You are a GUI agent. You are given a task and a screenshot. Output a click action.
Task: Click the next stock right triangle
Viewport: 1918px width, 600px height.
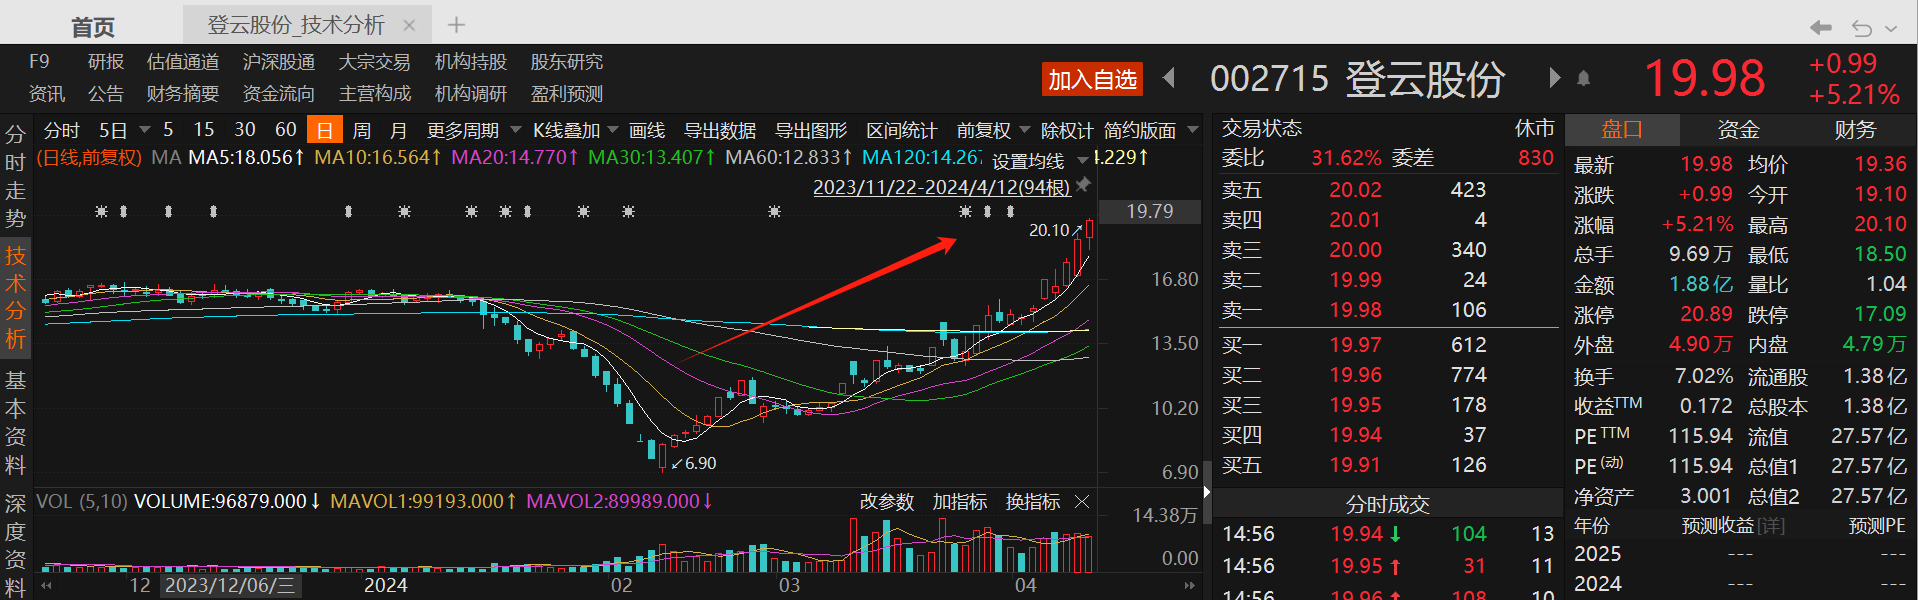(1554, 78)
